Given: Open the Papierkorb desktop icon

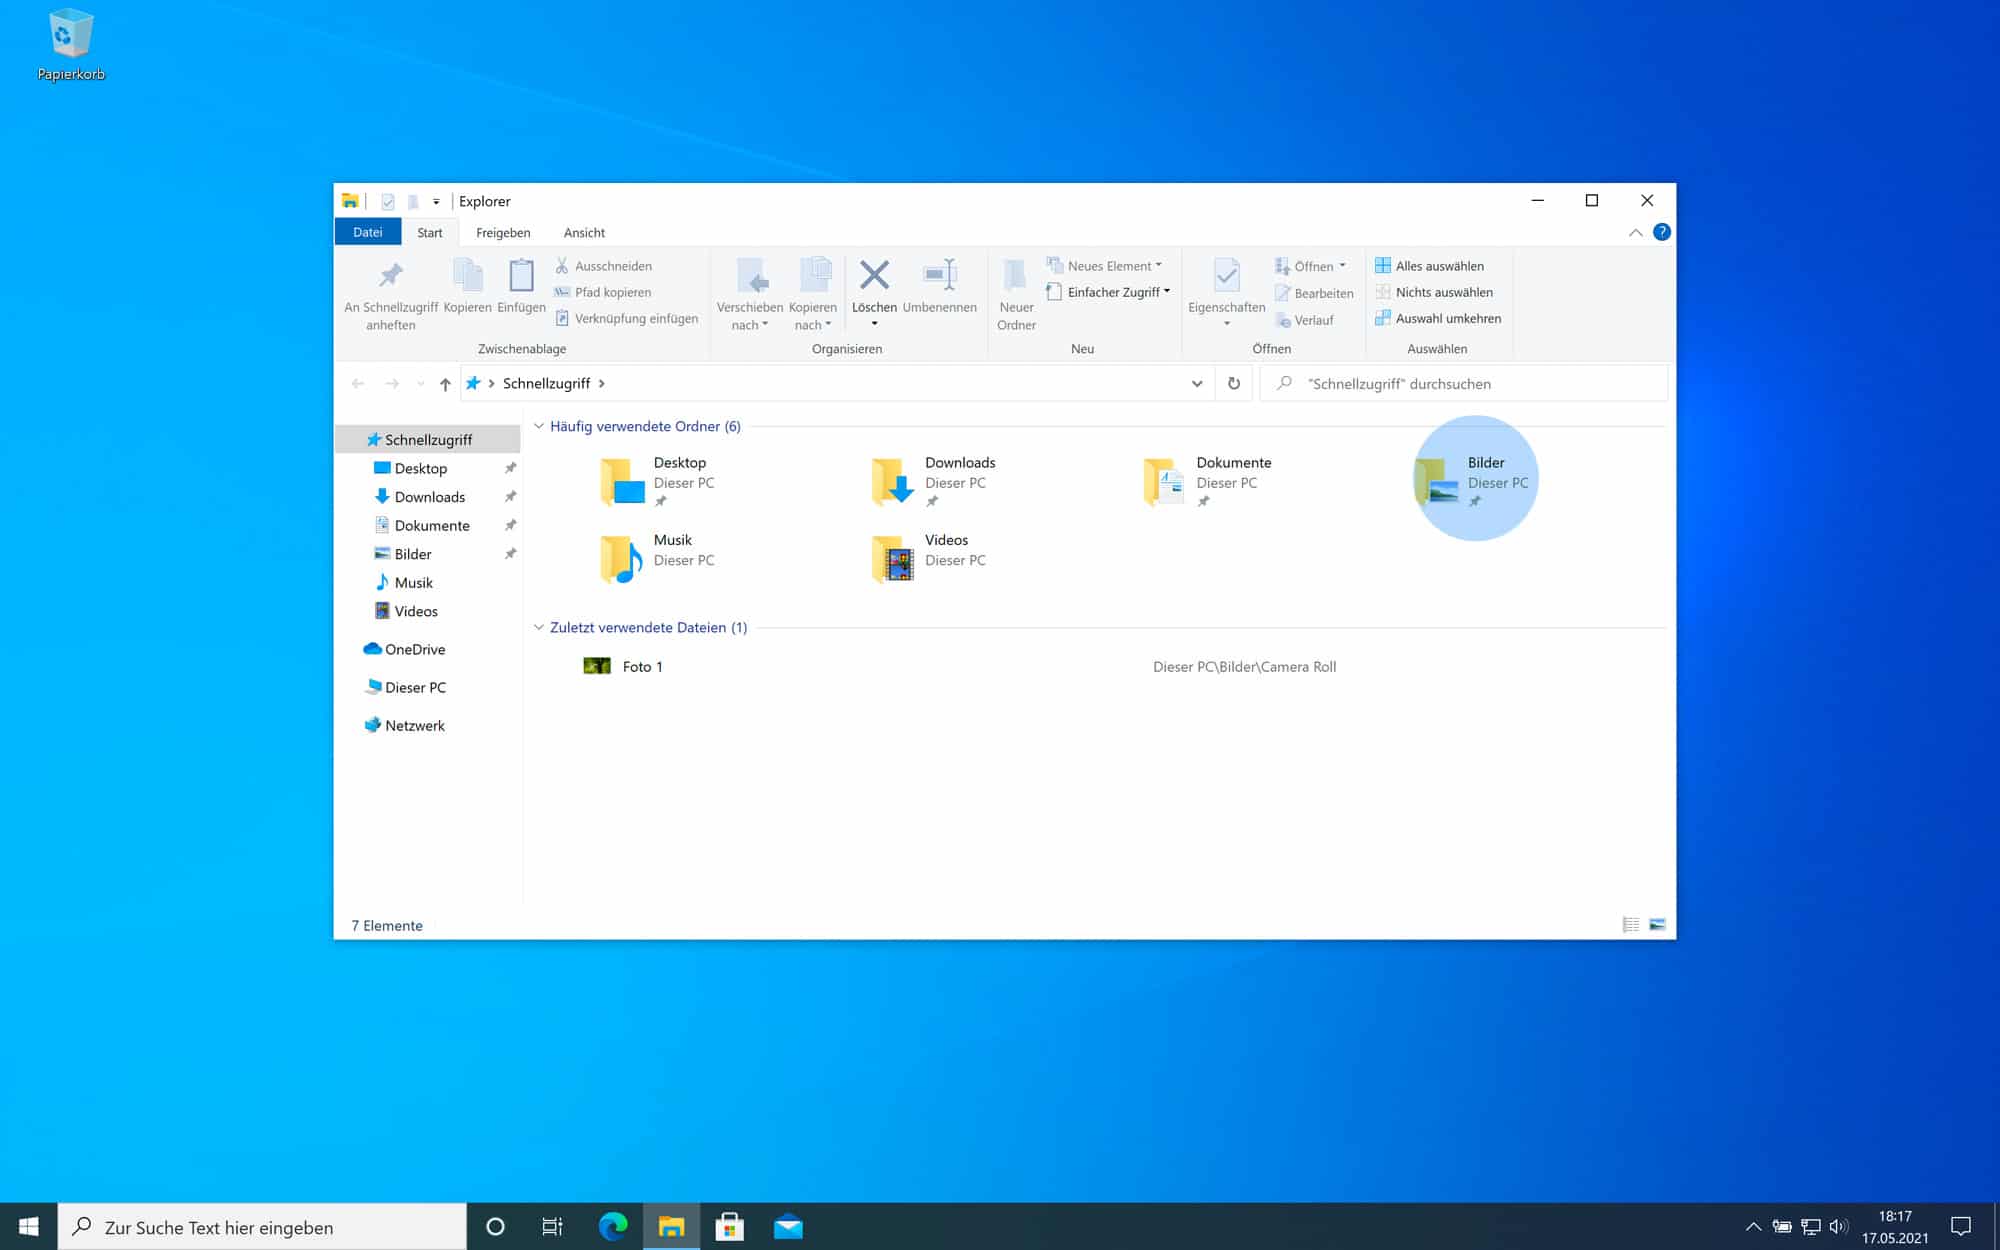Looking at the screenshot, I should coord(70,45).
